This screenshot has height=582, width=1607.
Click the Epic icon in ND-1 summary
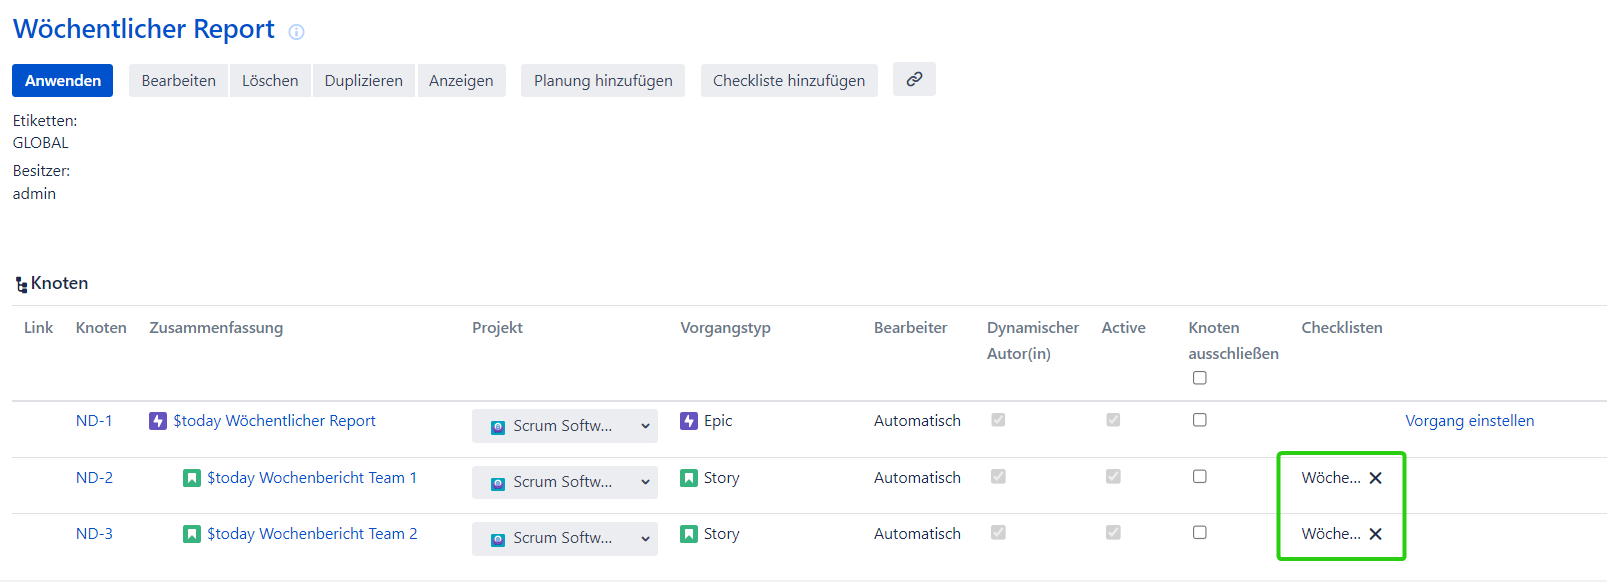pos(158,421)
